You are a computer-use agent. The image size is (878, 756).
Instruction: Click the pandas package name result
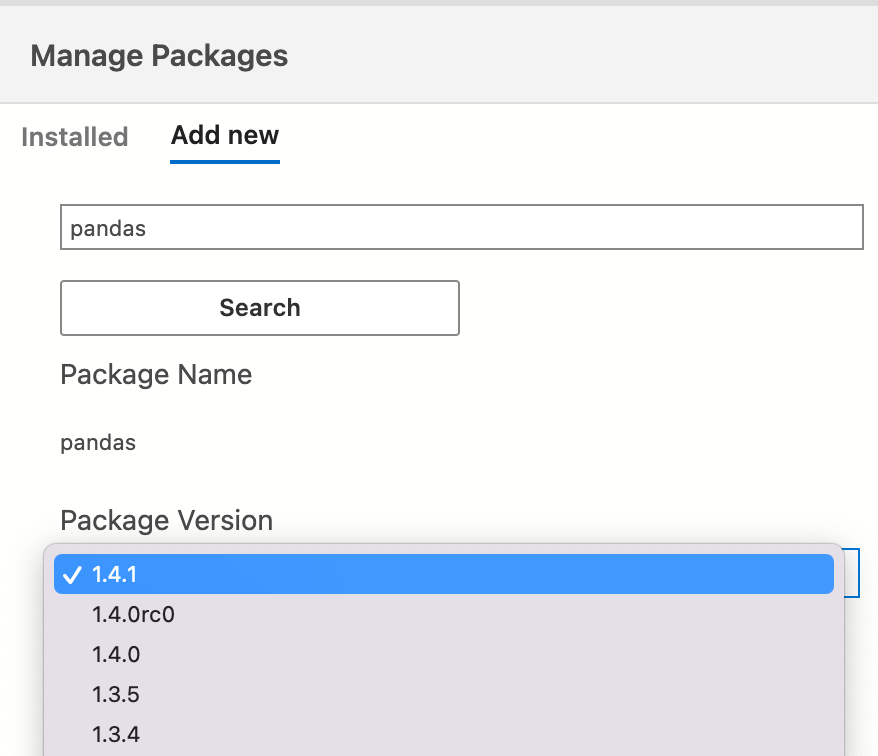tap(97, 442)
